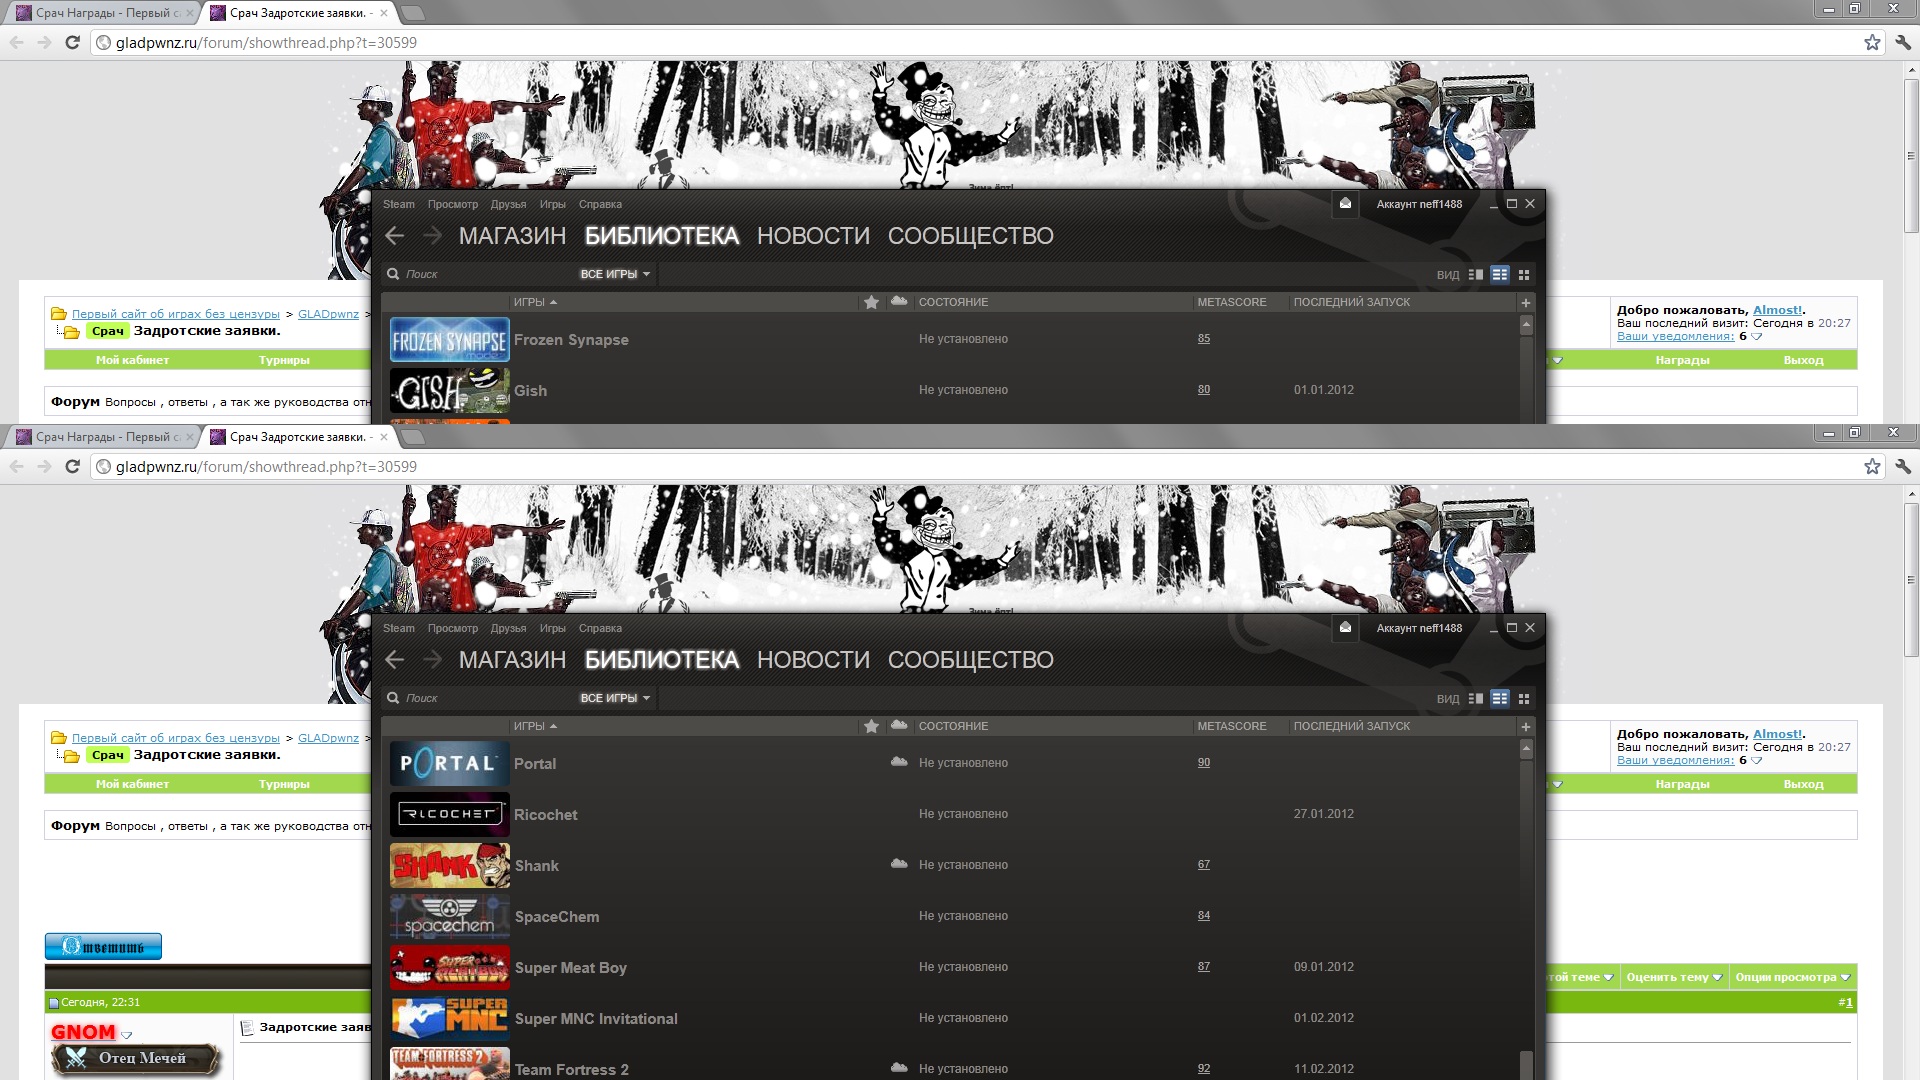Screen dimensions: 1920x1080
Task: Open the Frozen Synapse game thumbnail
Action: [x=449, y=340]
